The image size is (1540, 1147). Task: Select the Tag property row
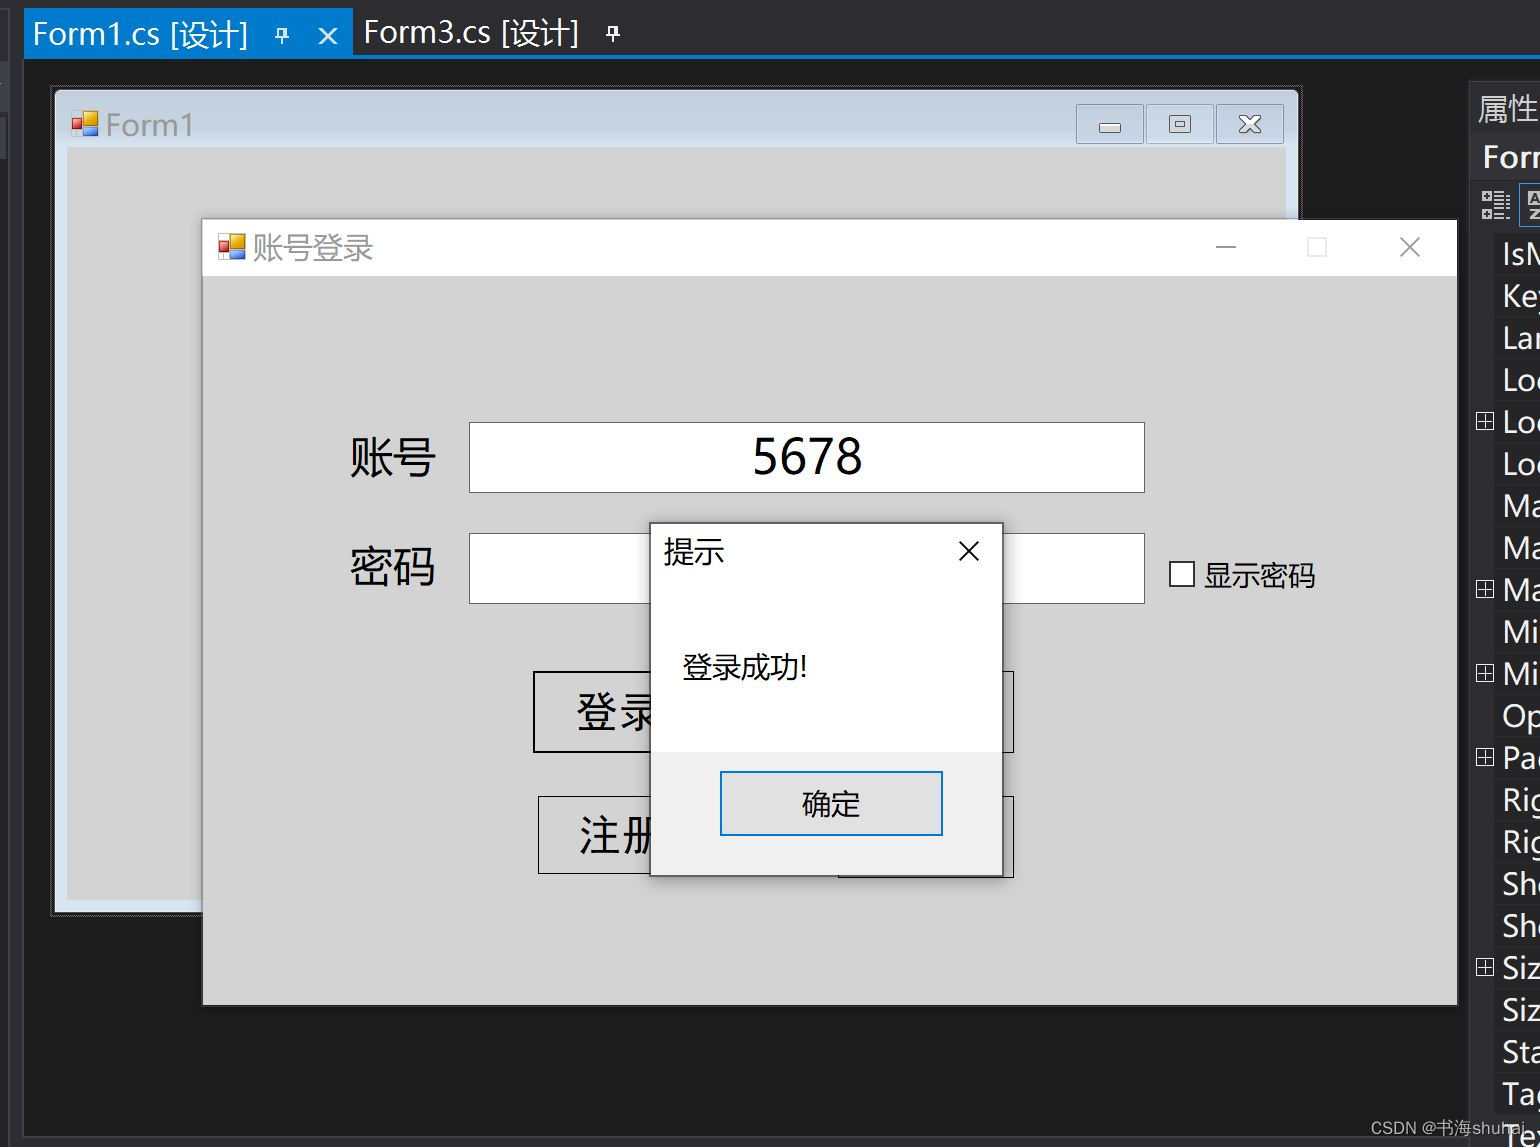click(x=1518, y=1094)
